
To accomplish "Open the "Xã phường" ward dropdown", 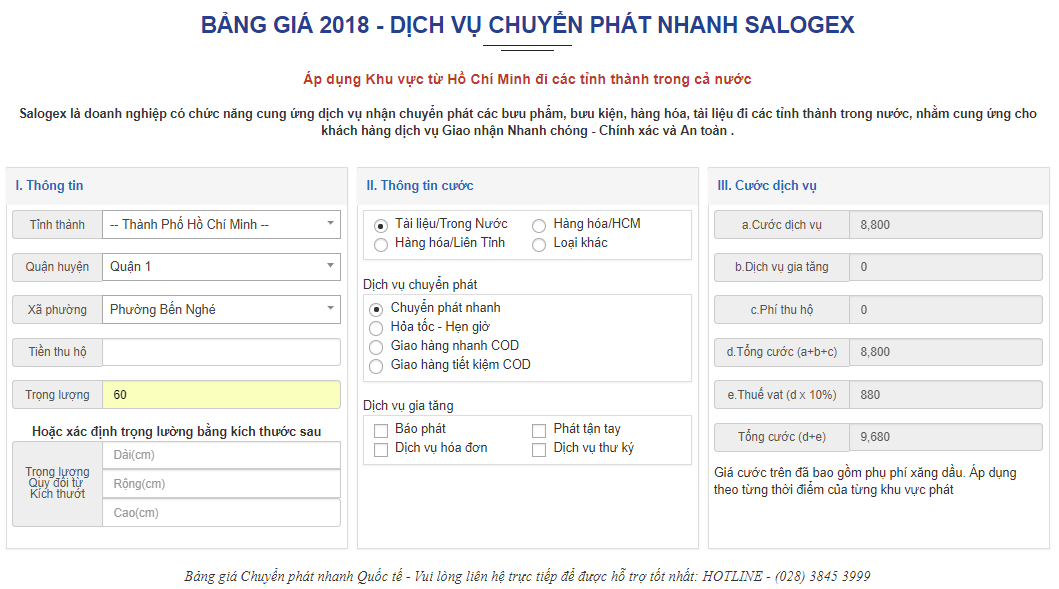I will (x=222, y=309).
